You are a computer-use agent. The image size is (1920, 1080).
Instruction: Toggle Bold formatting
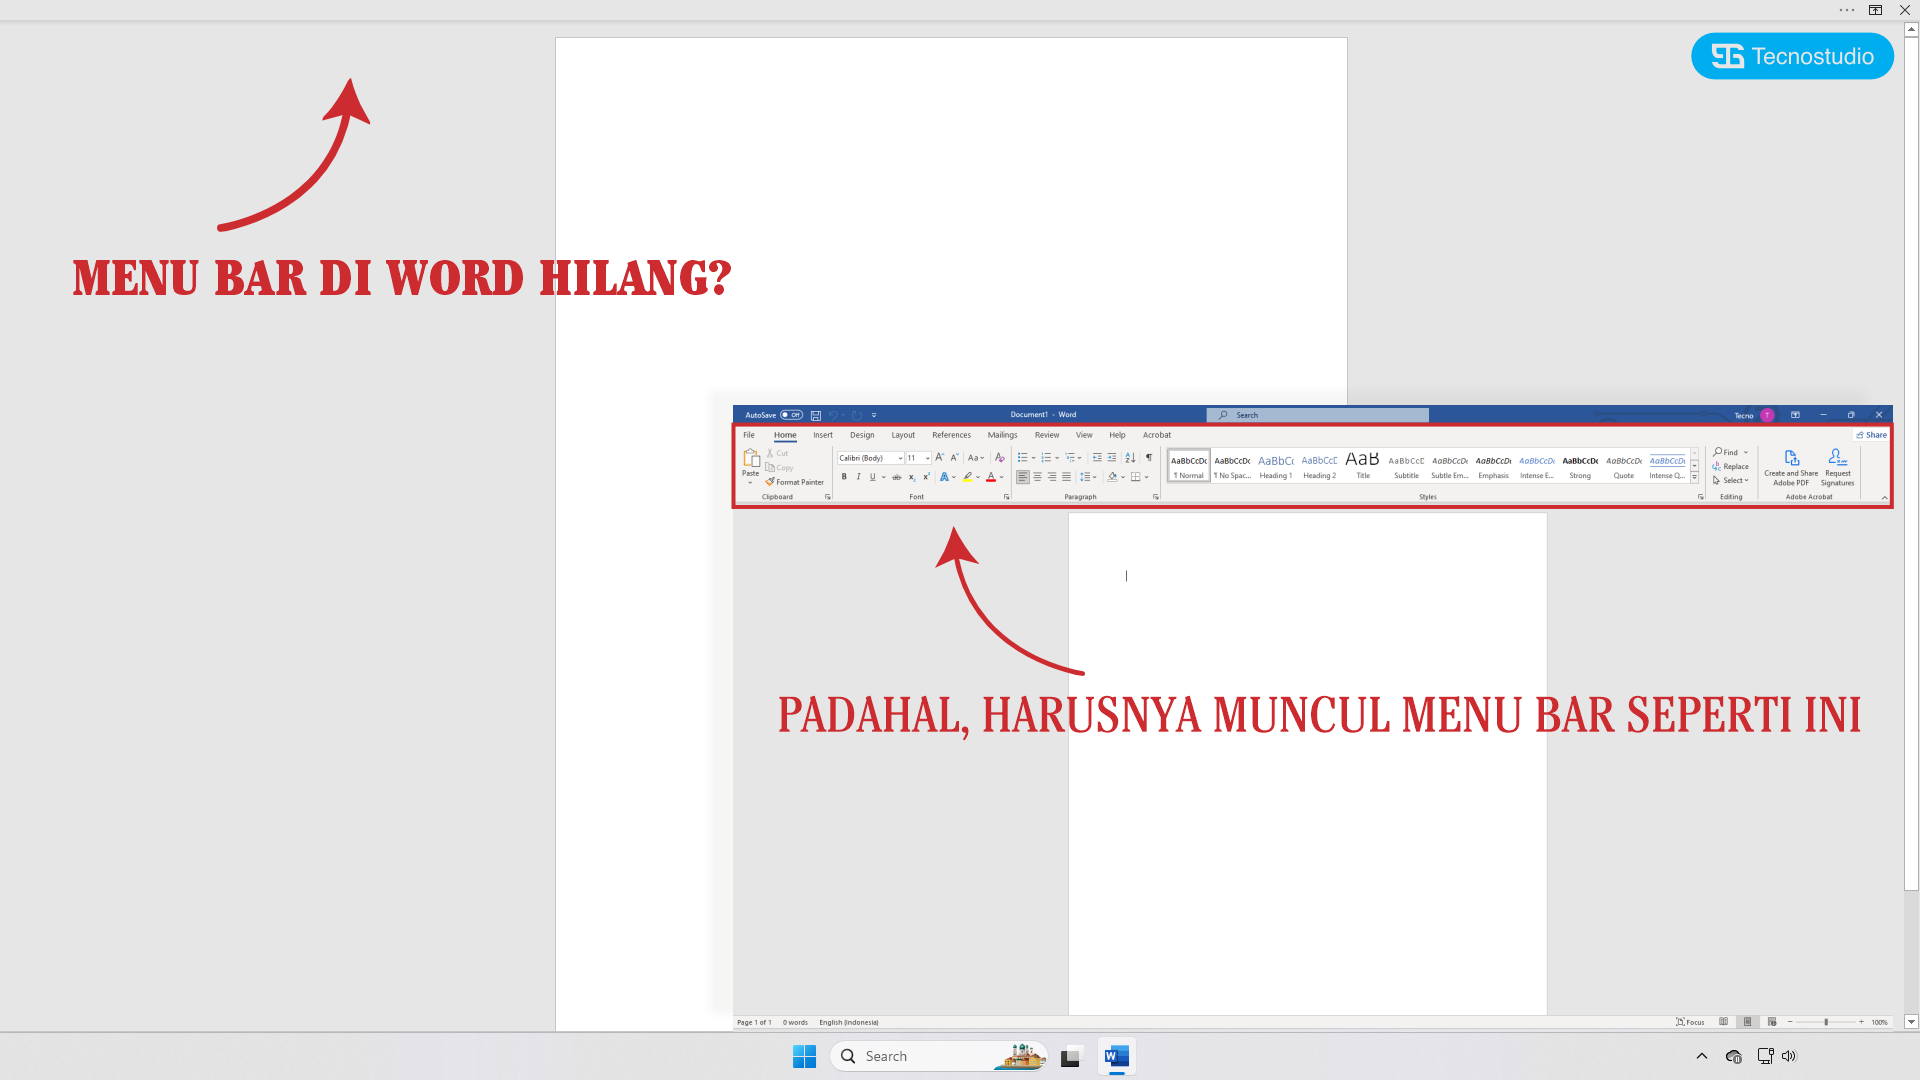point(844,477)
